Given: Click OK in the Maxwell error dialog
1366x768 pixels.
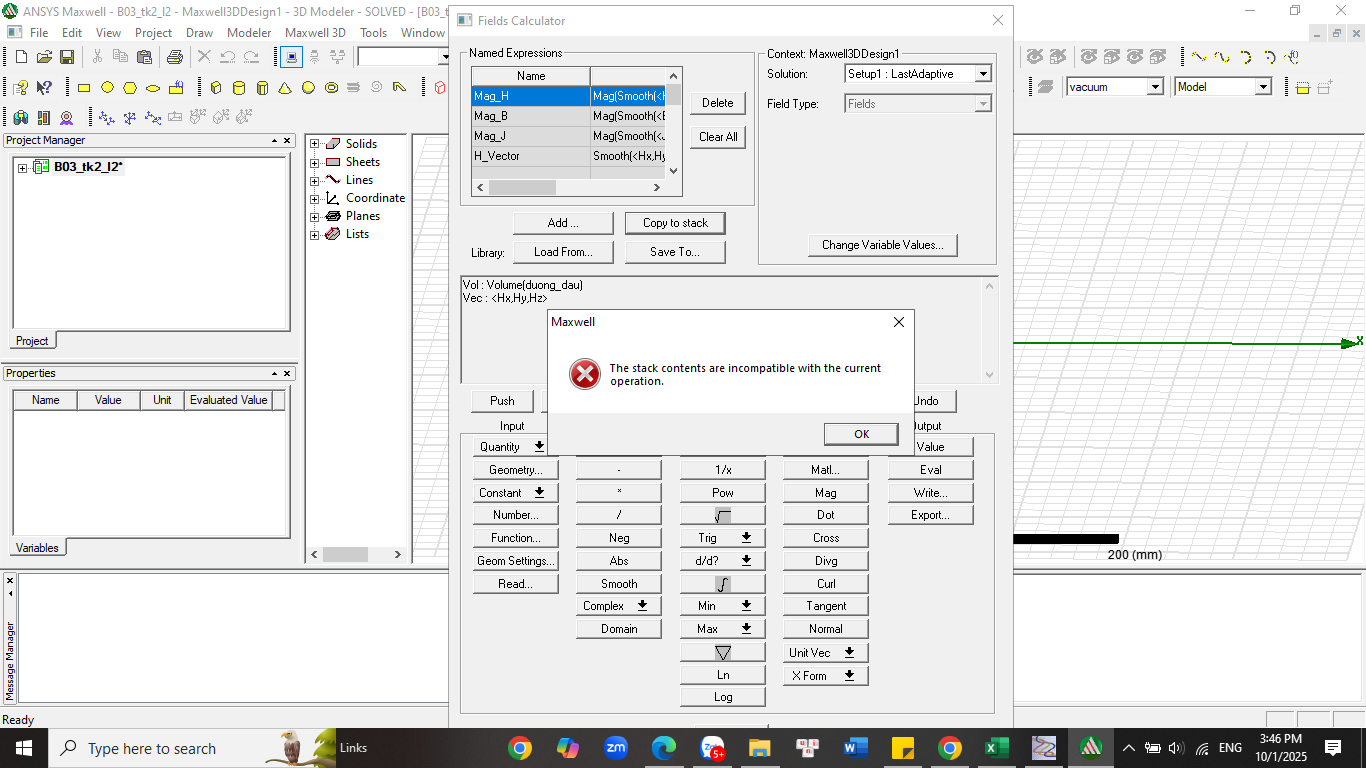Looking at the screenshot, I should (x=861, y=434).
